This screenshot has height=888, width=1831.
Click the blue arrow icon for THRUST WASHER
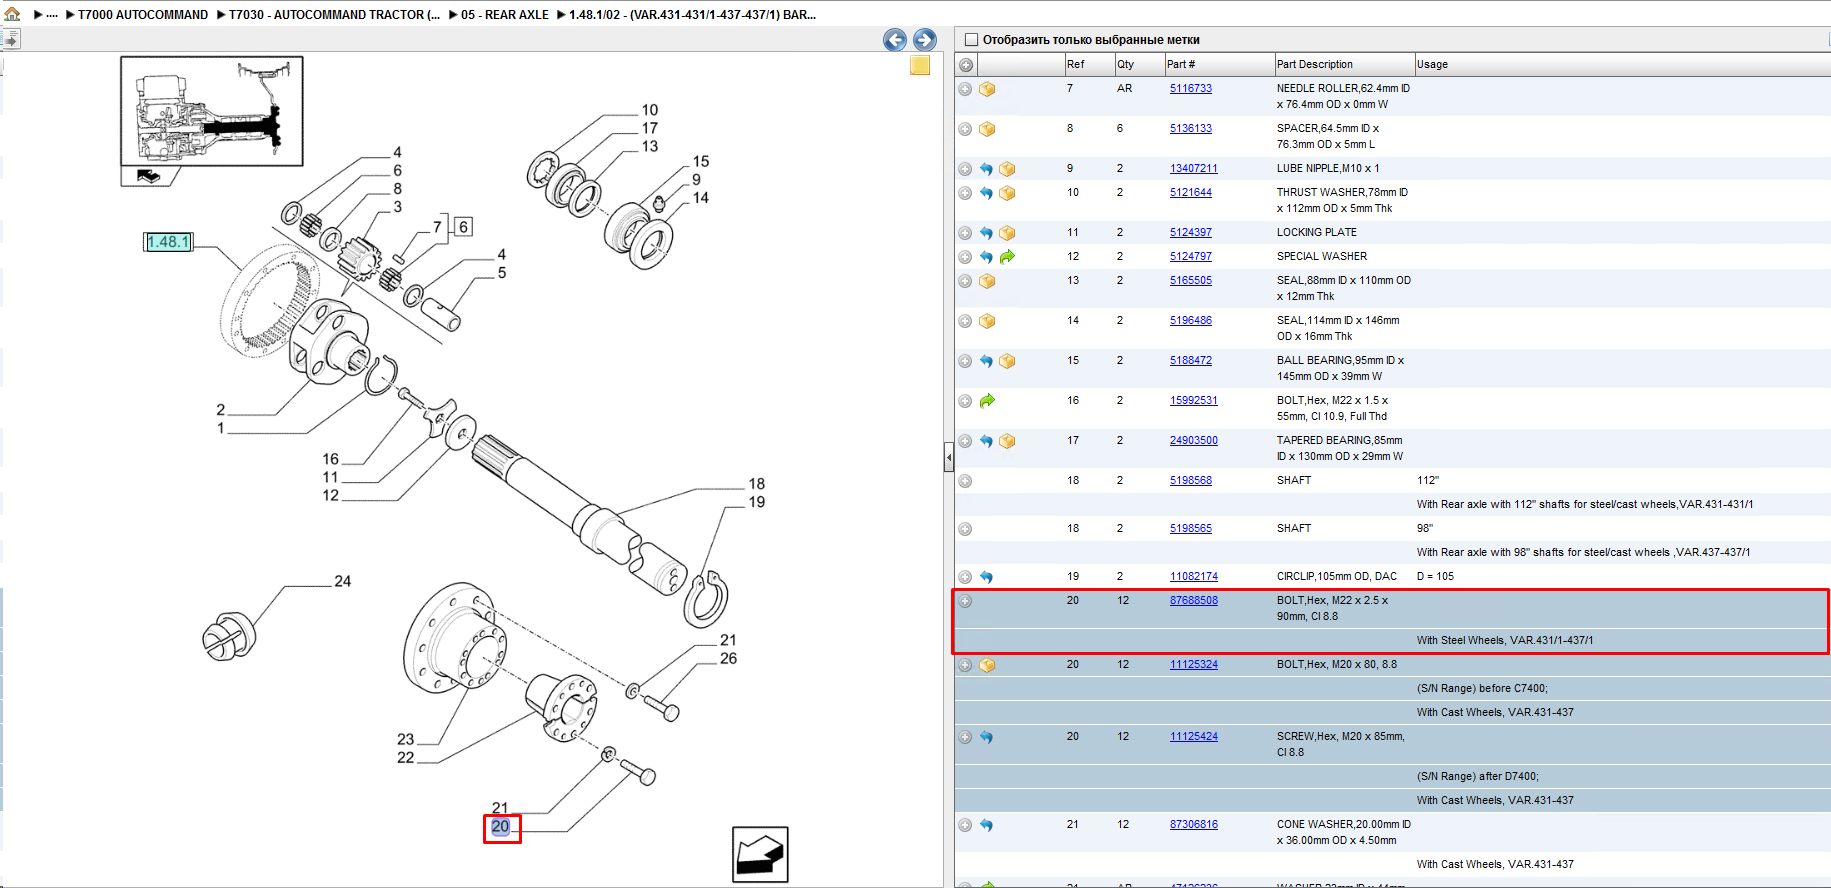(x=987, y=193)
